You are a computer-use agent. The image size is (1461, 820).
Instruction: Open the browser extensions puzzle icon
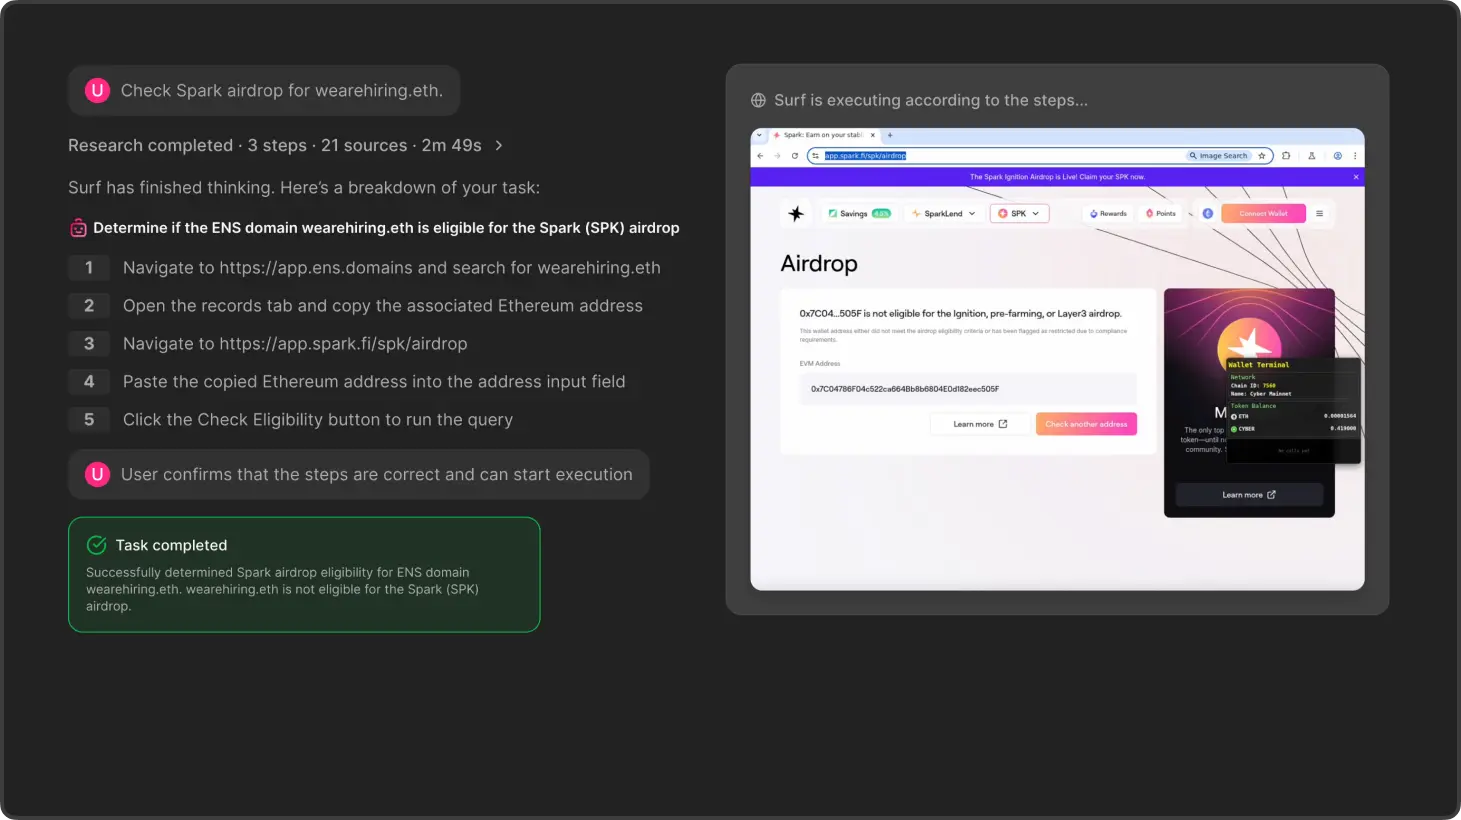(1286, 156)
